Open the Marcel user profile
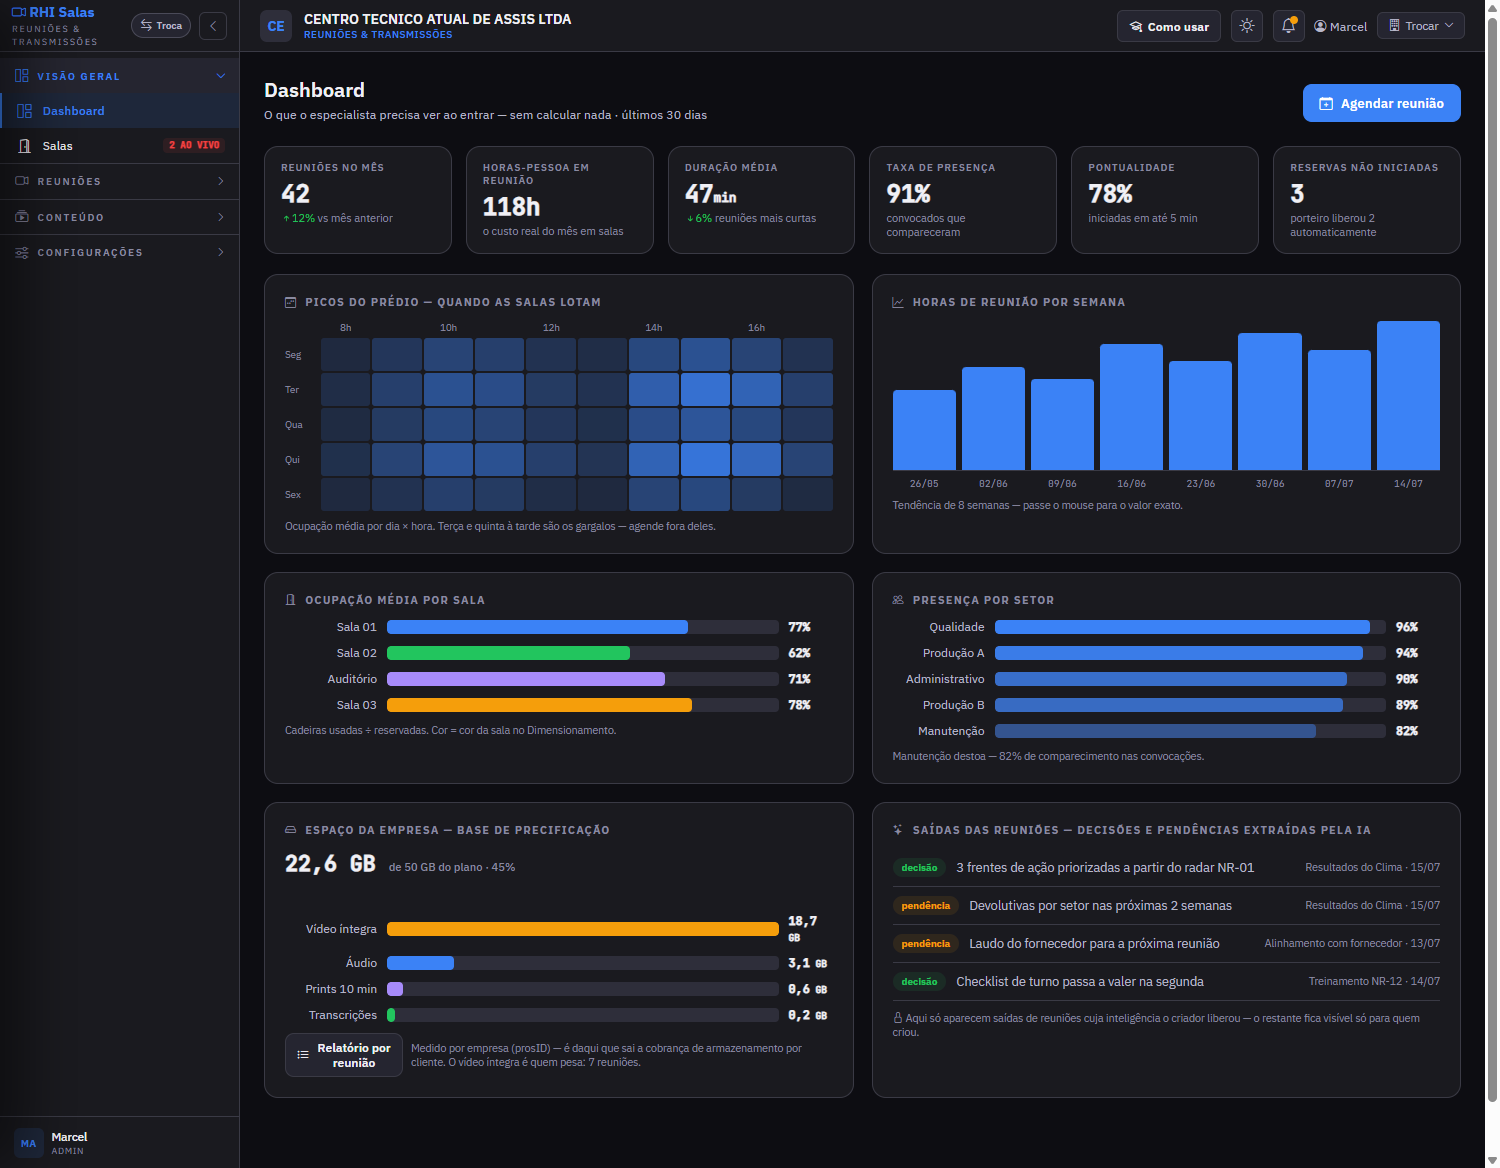This screenshot has height=1168, width=1500. pyautogui.click(x=1341, y=27)
